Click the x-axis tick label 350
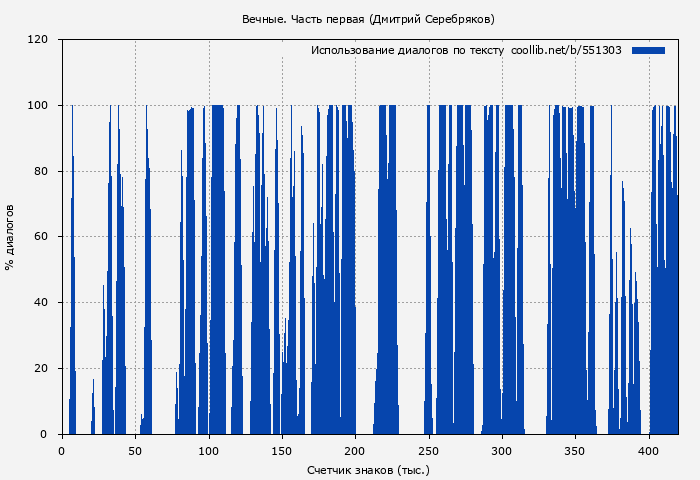 (576, 451)
